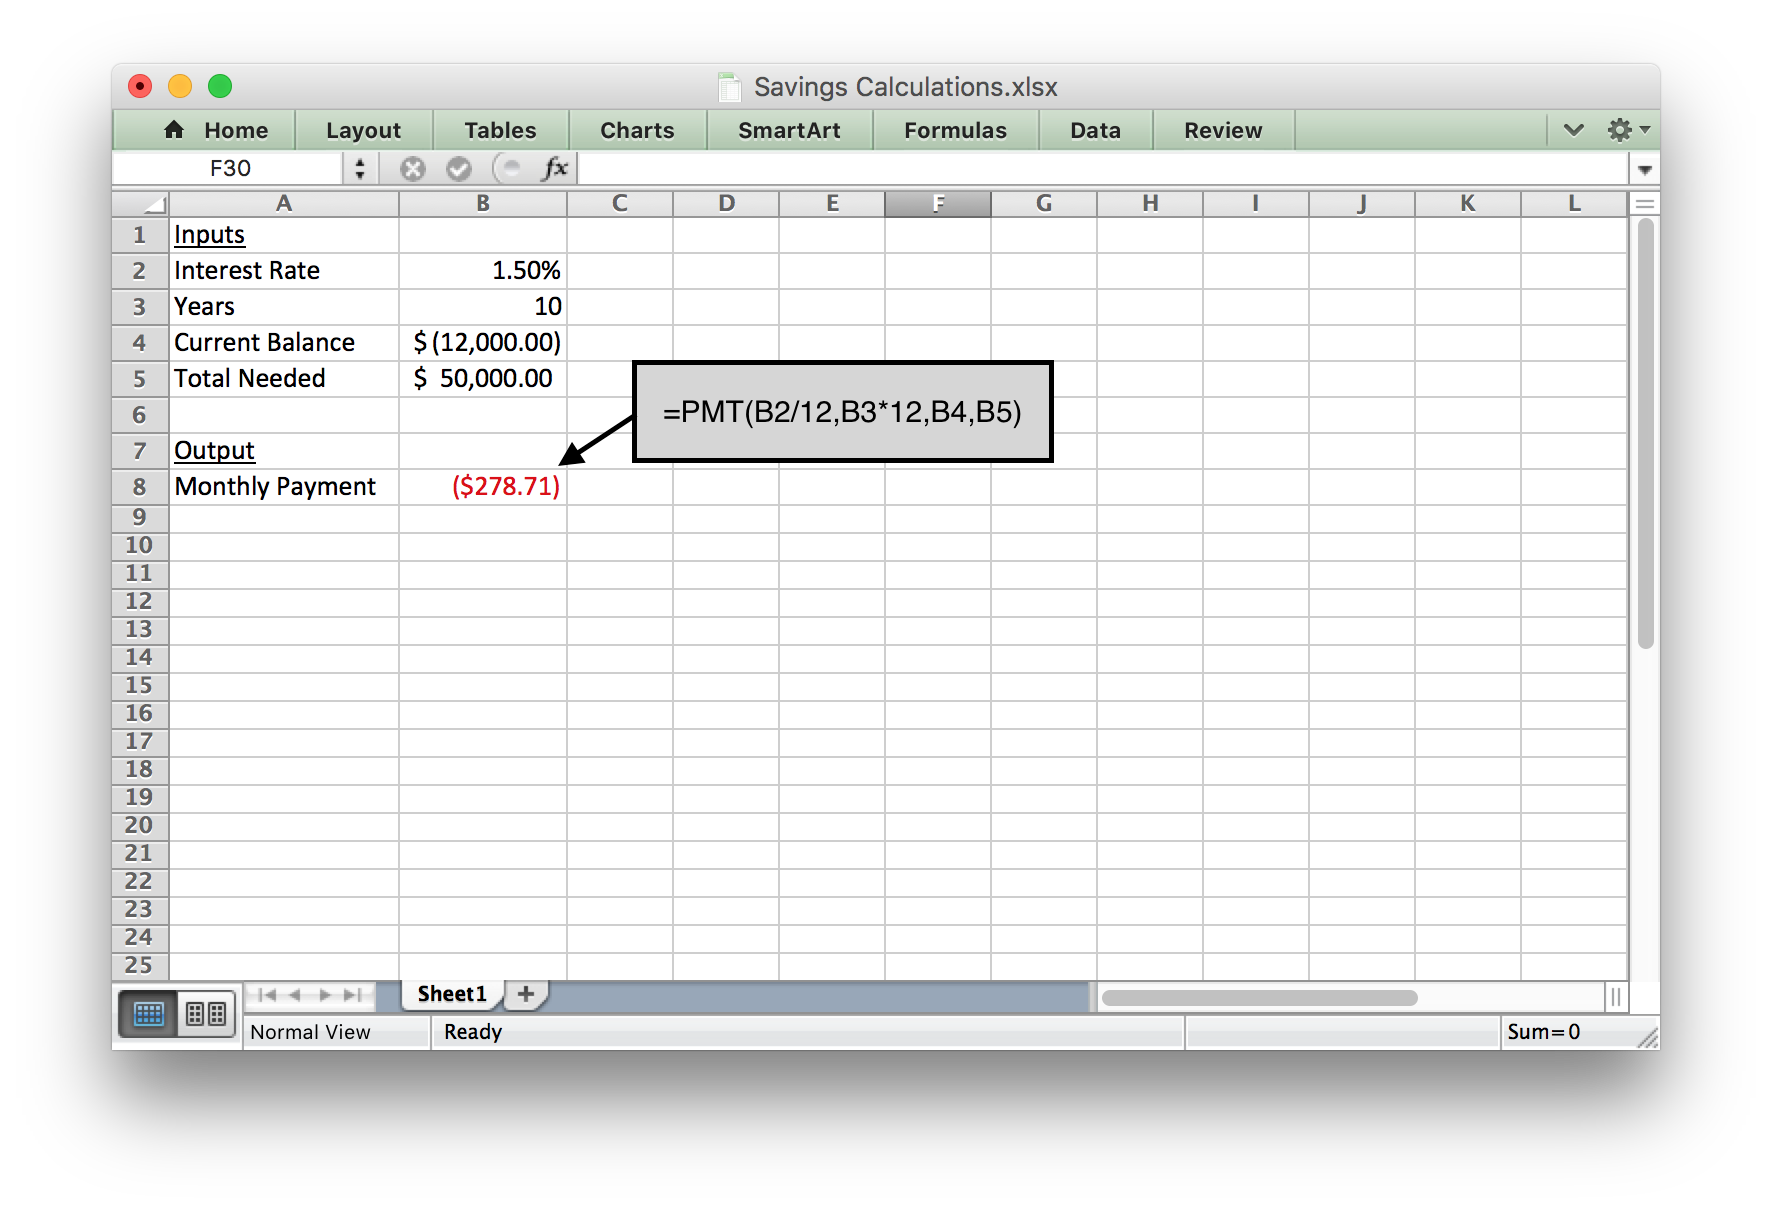Click the green checkmark confirm icon

point(459,167)
